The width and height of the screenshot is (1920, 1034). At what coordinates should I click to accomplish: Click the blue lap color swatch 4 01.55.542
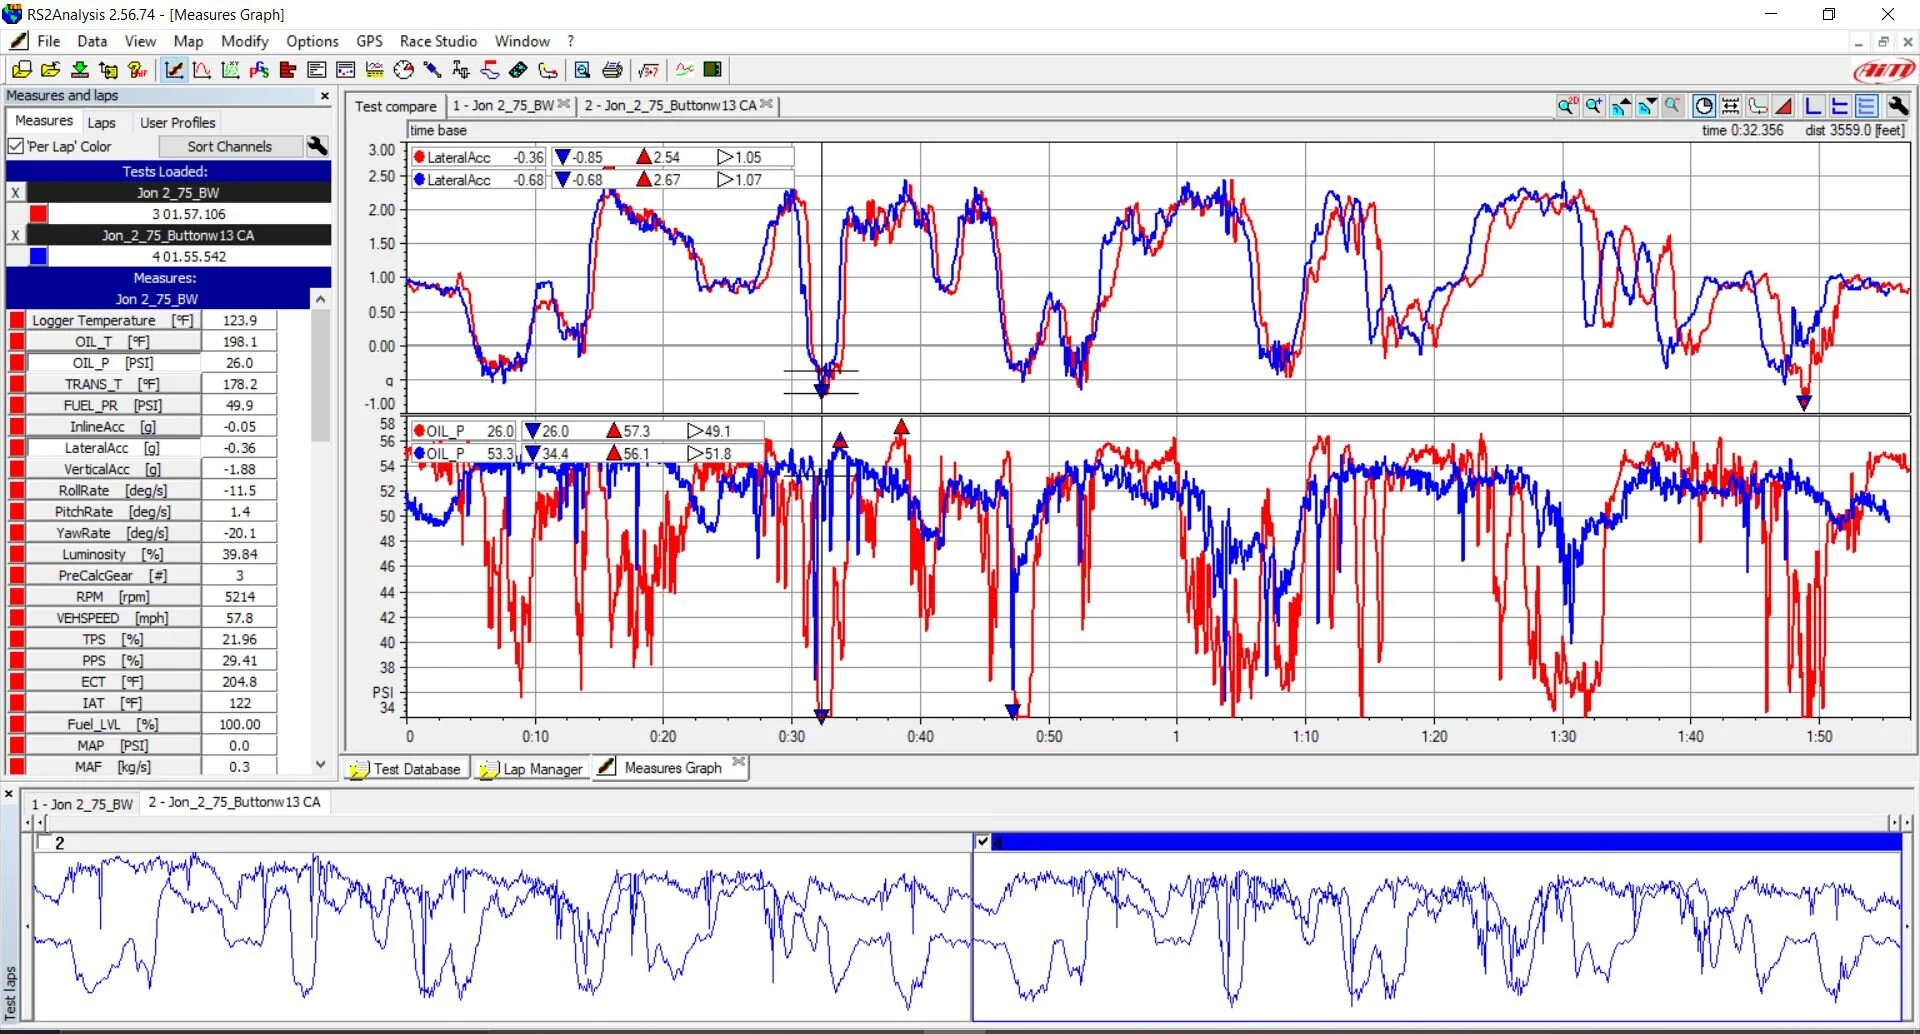click(38, 256)
